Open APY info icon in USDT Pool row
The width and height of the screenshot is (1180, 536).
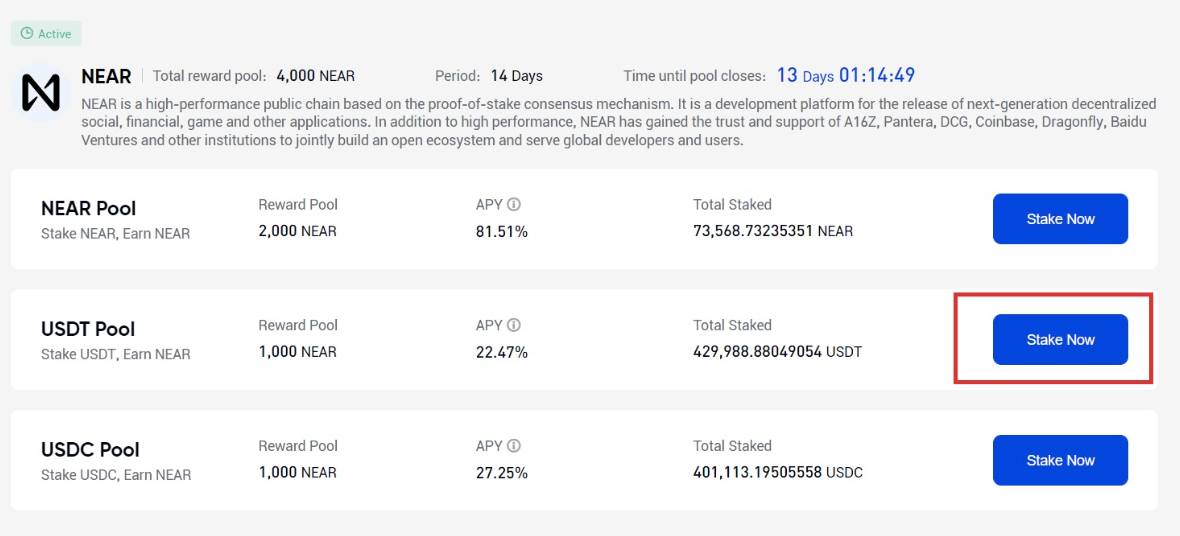point(514,325)
